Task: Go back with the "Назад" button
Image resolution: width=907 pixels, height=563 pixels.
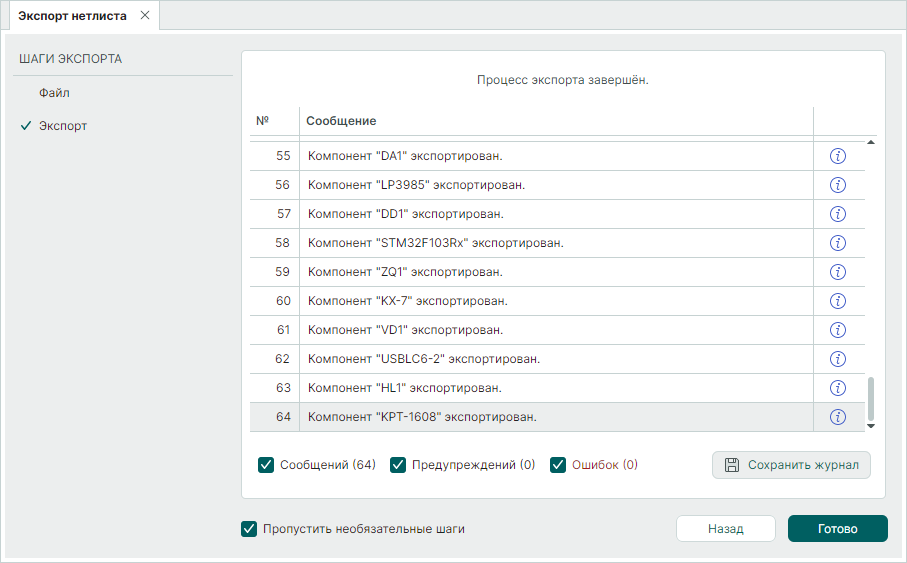Action: (725, 529)
